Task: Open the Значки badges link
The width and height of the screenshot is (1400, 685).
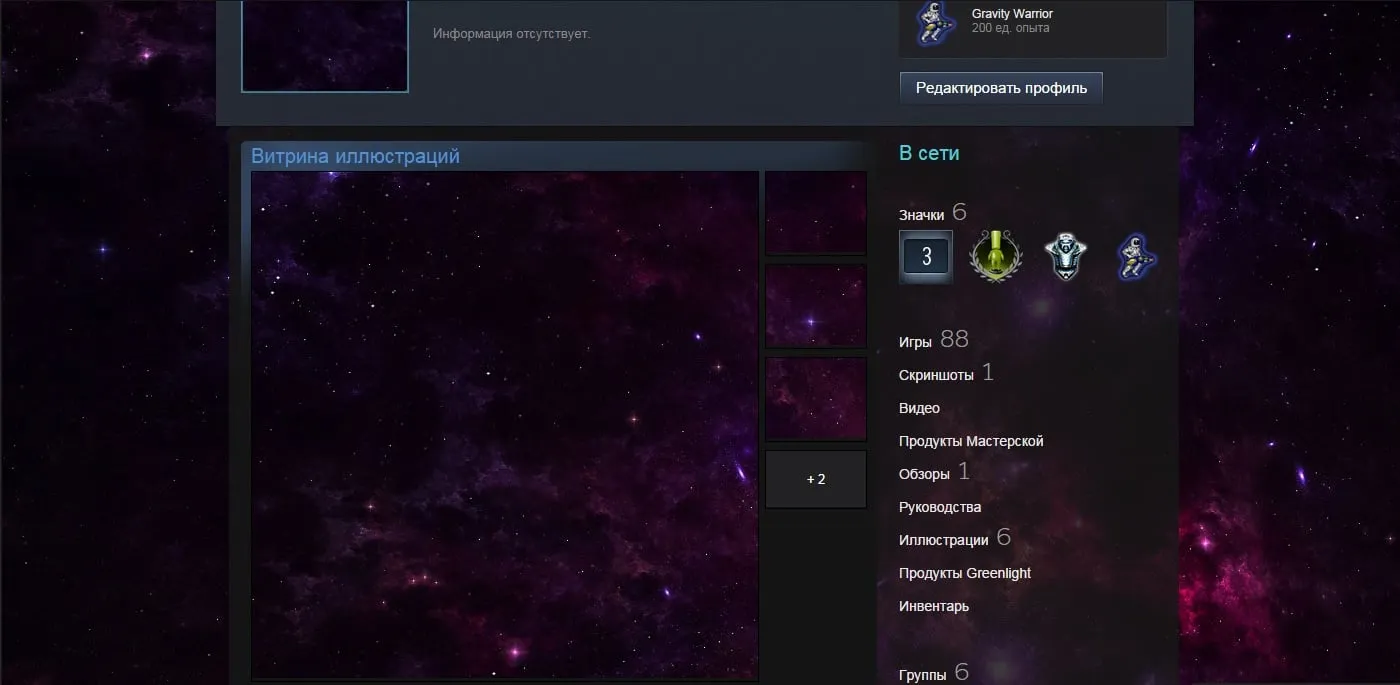Action: (x=921, y=215)
